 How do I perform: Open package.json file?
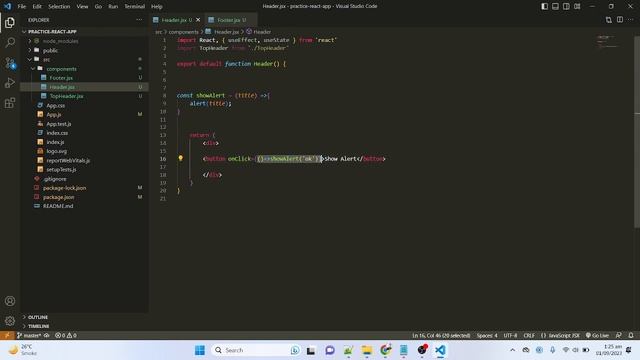pos(59,197)
